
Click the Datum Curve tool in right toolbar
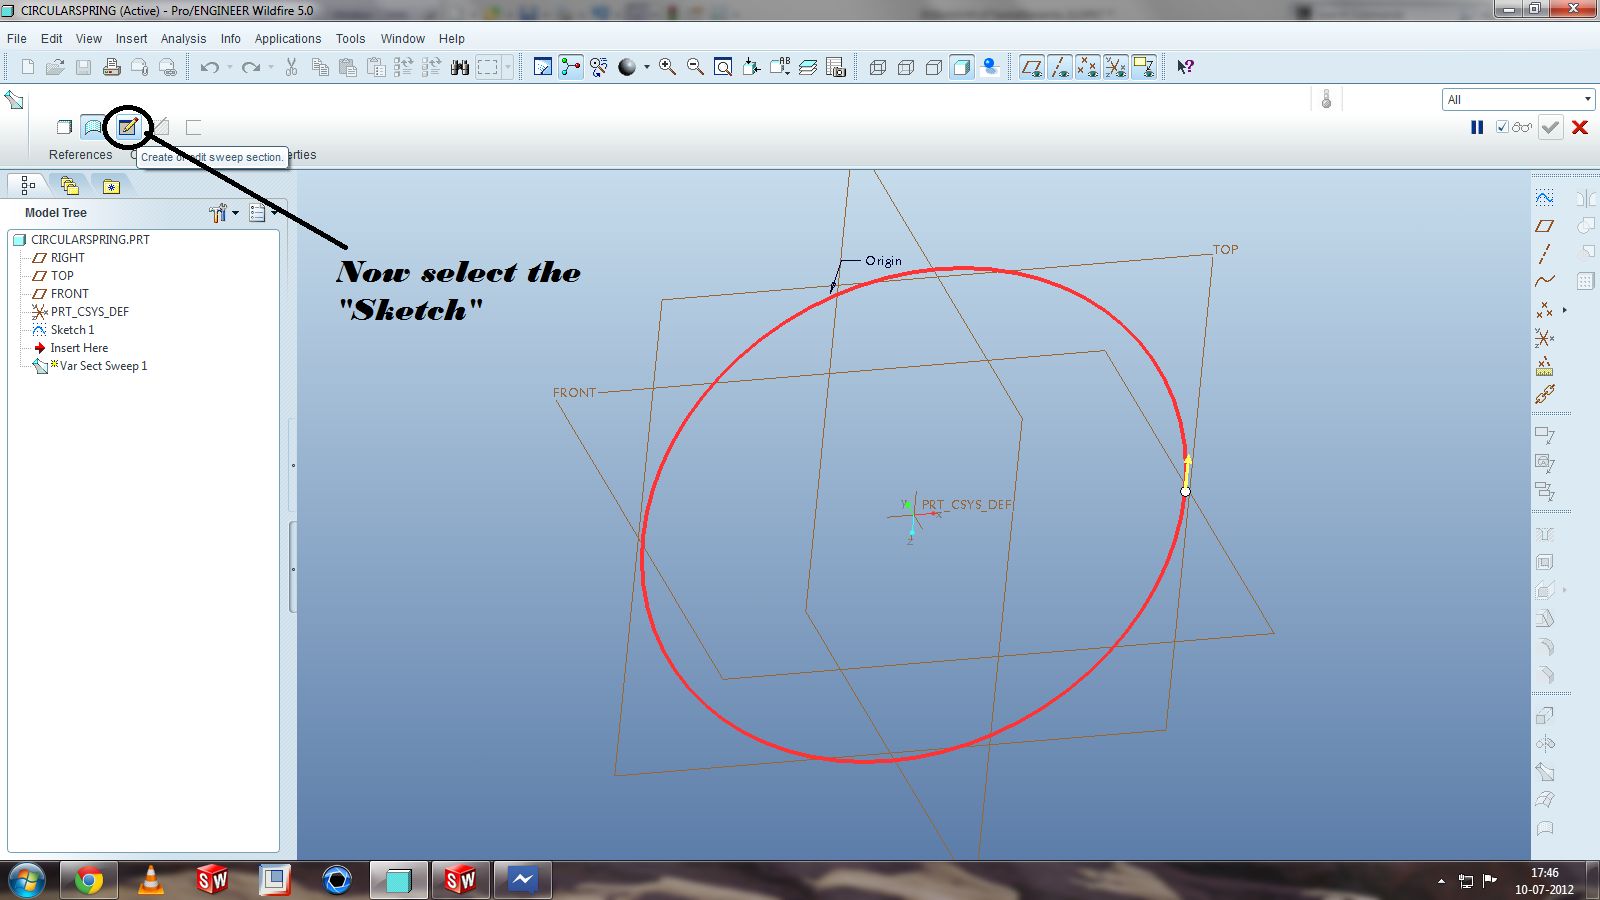point(1545,282)
